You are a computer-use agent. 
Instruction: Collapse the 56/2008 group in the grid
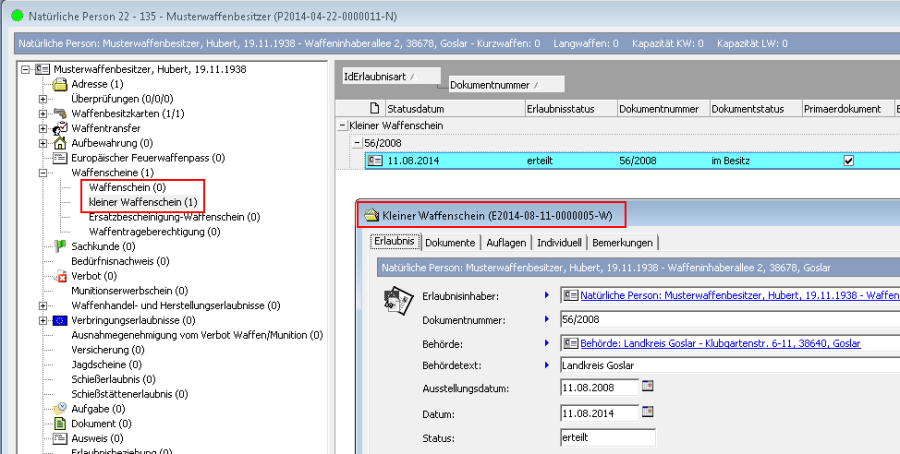pyautogui.click(x=358, y=143)
